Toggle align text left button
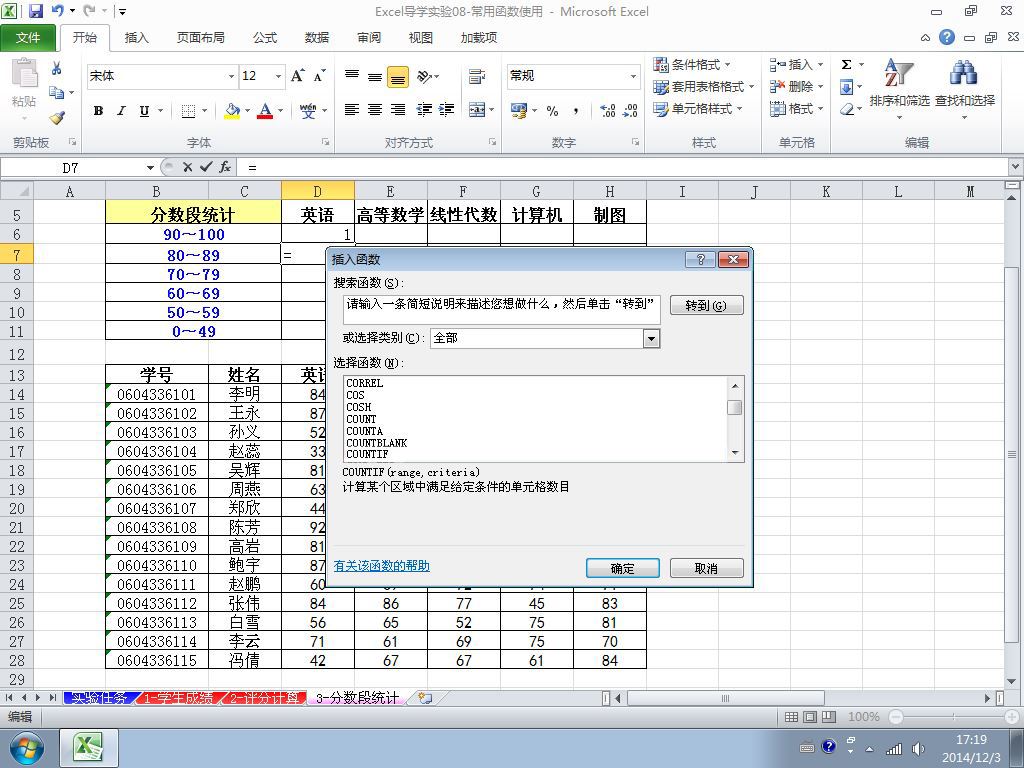Viewport: 1024px width, 768px height. 352,110
